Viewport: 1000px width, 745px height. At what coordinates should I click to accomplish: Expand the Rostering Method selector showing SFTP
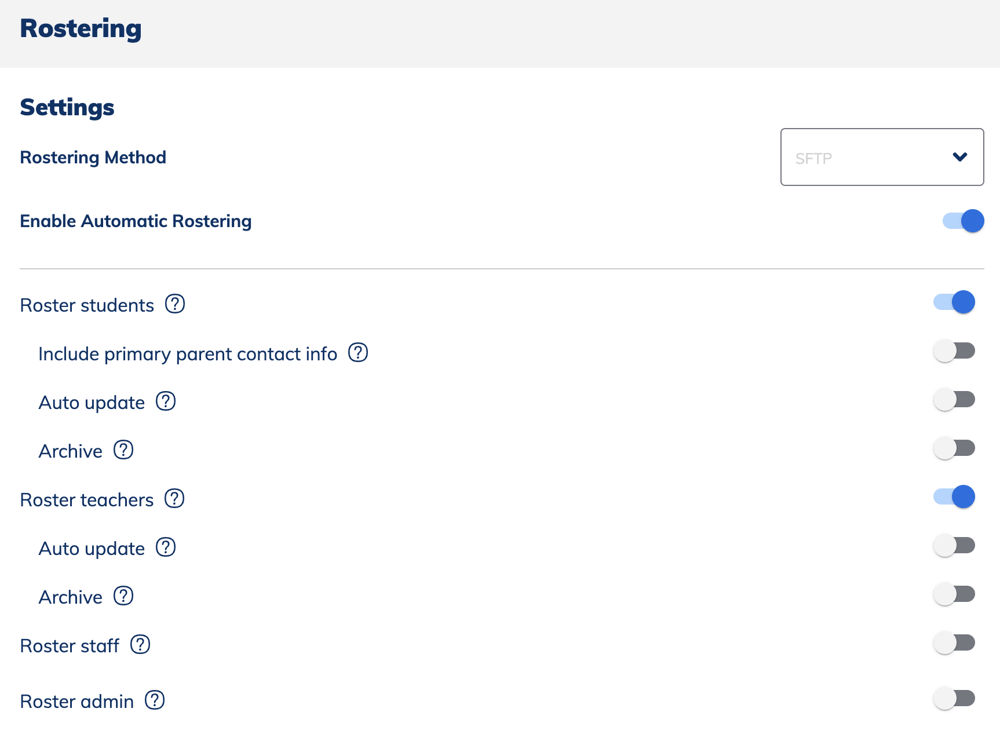[882, 157]
